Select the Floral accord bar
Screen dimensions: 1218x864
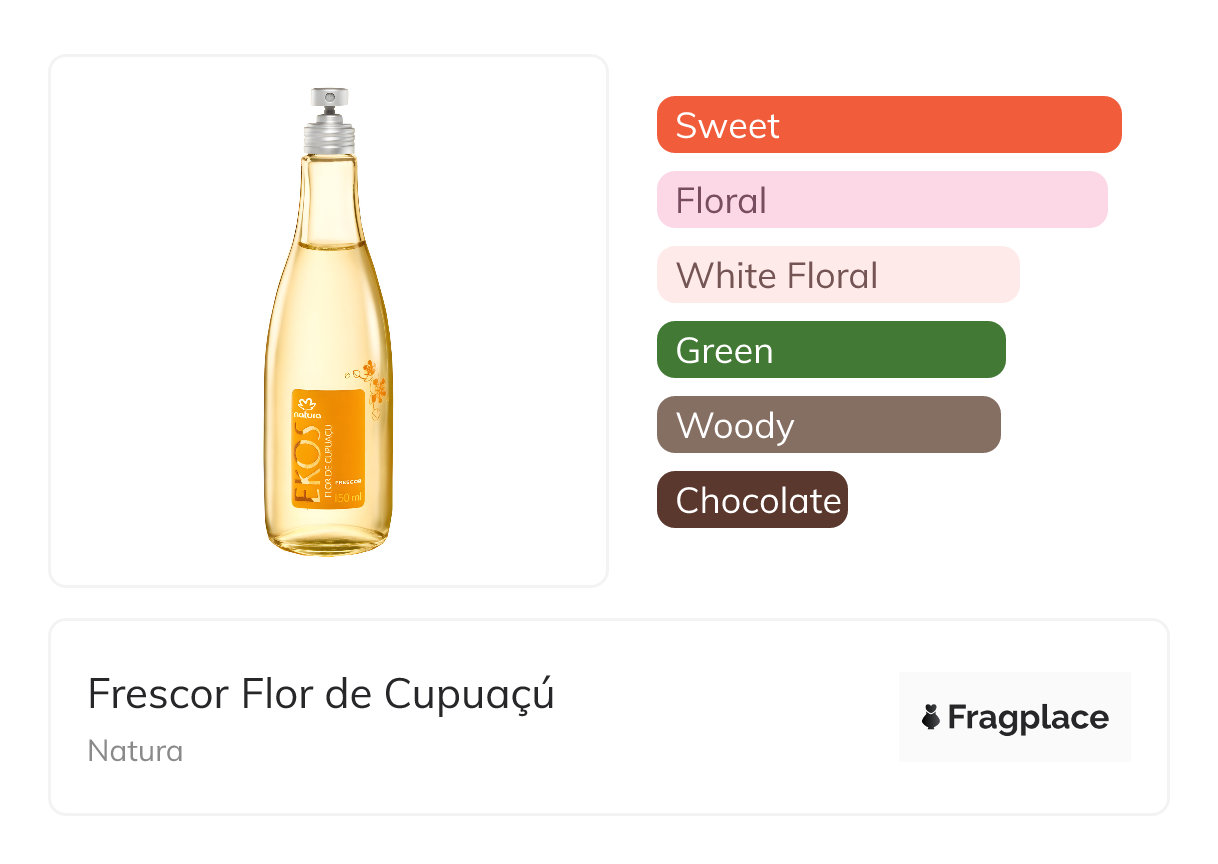[882, 200]
